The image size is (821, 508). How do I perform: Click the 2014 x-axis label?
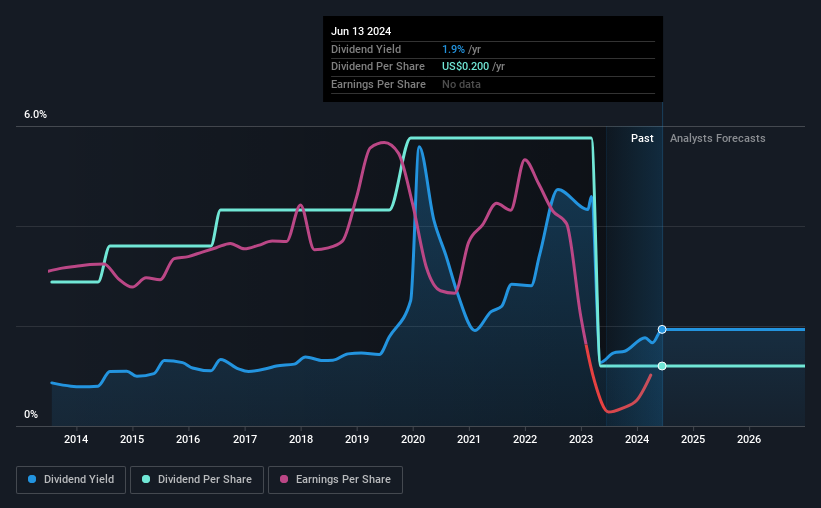[x=76, y=439]
